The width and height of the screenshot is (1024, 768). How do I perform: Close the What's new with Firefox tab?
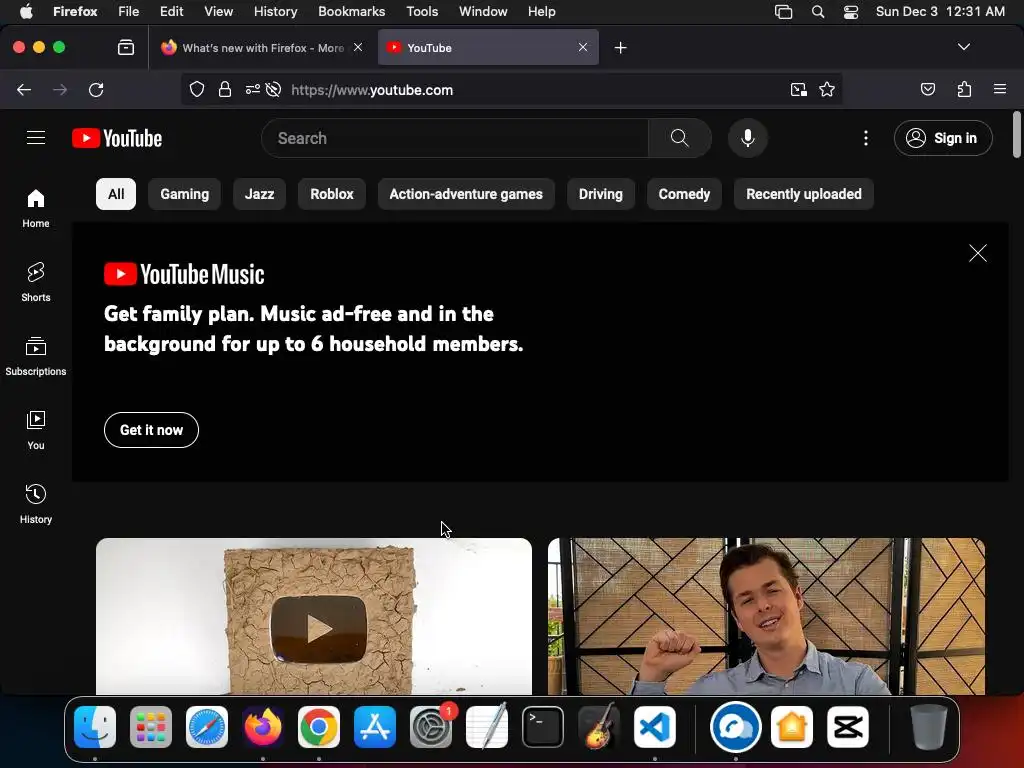click(358, 47)
